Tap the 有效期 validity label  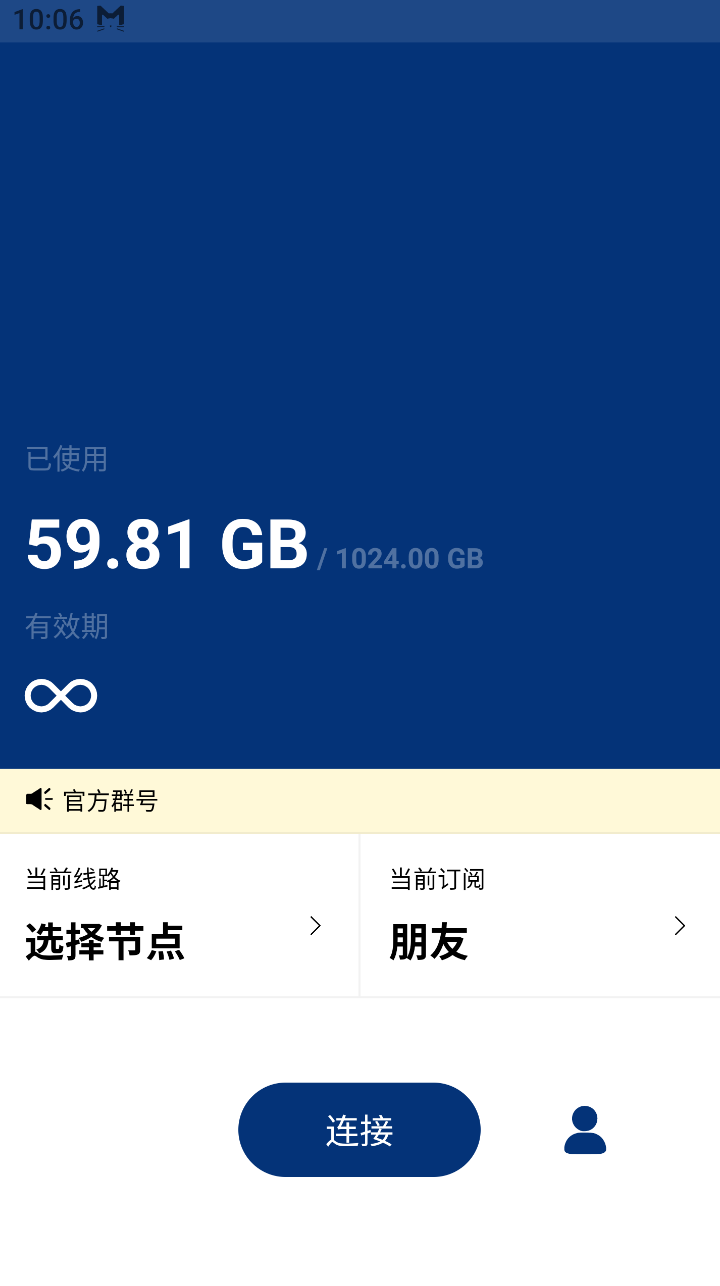tap(66, 627)
